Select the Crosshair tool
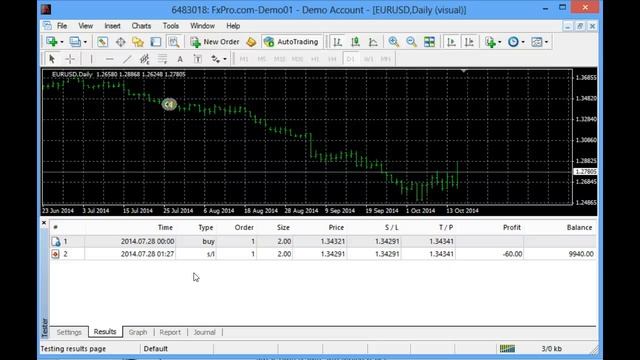The height and width of the screenshot is (360, 640). click(70, 59)
